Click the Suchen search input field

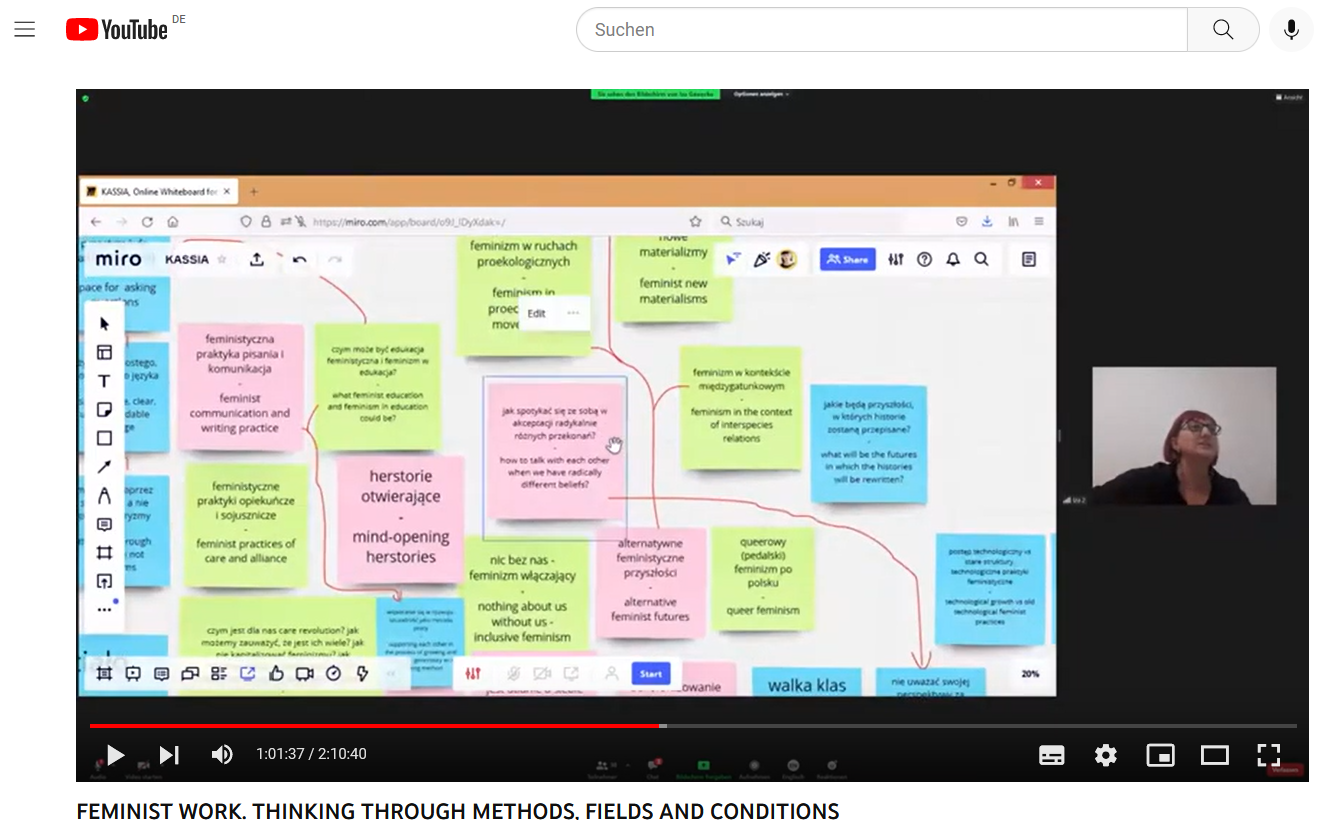880,30
